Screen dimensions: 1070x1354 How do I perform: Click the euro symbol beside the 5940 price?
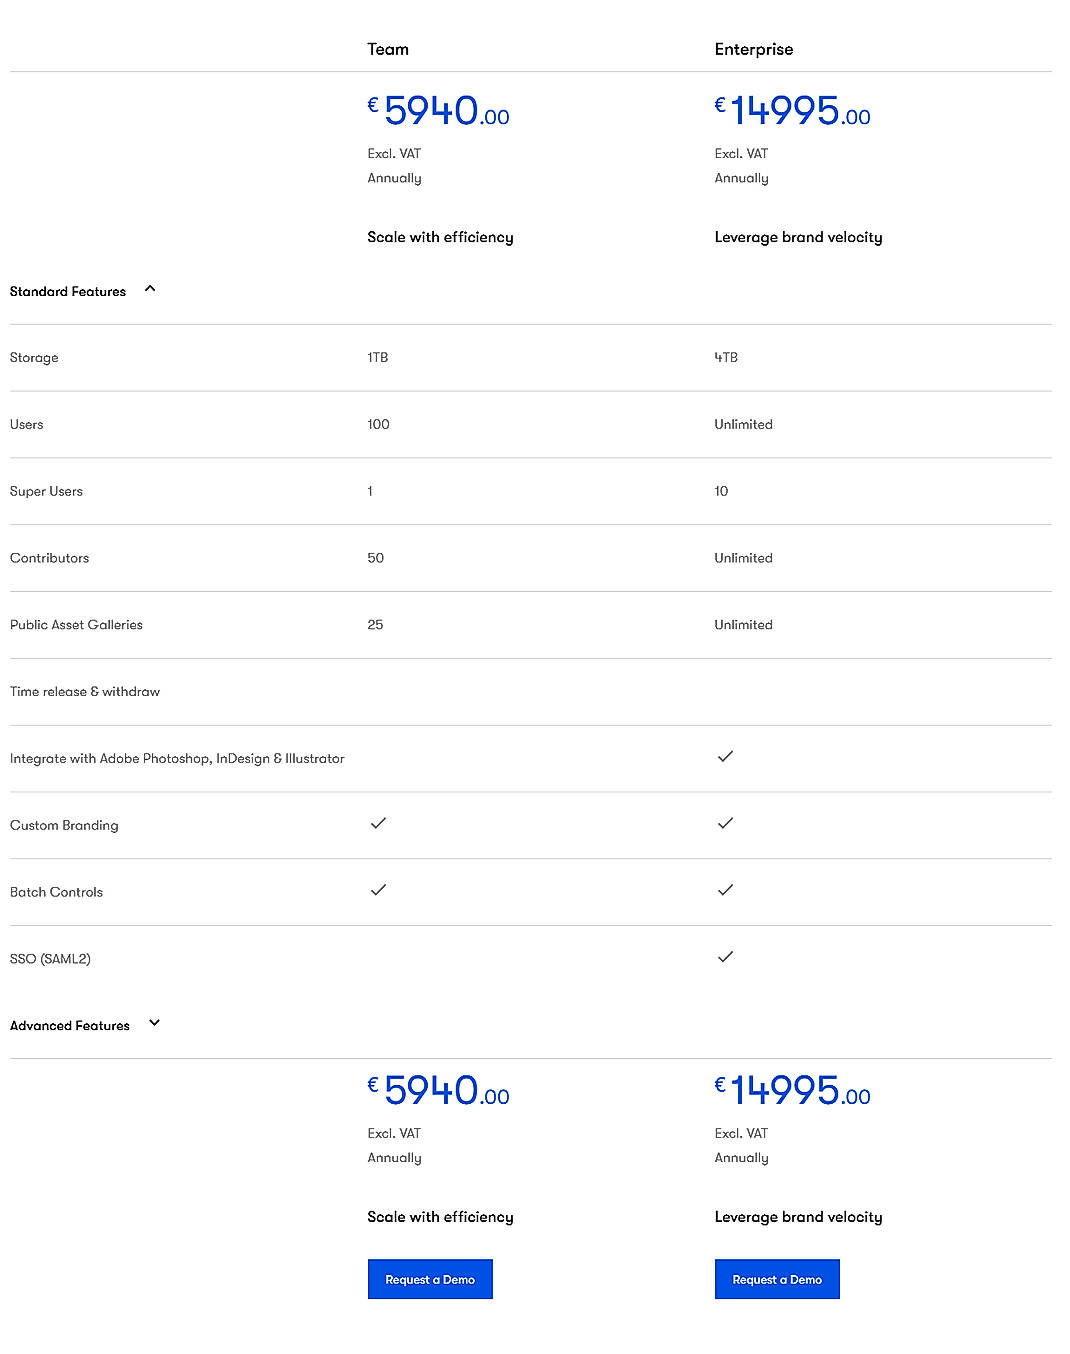click(371, 102)
